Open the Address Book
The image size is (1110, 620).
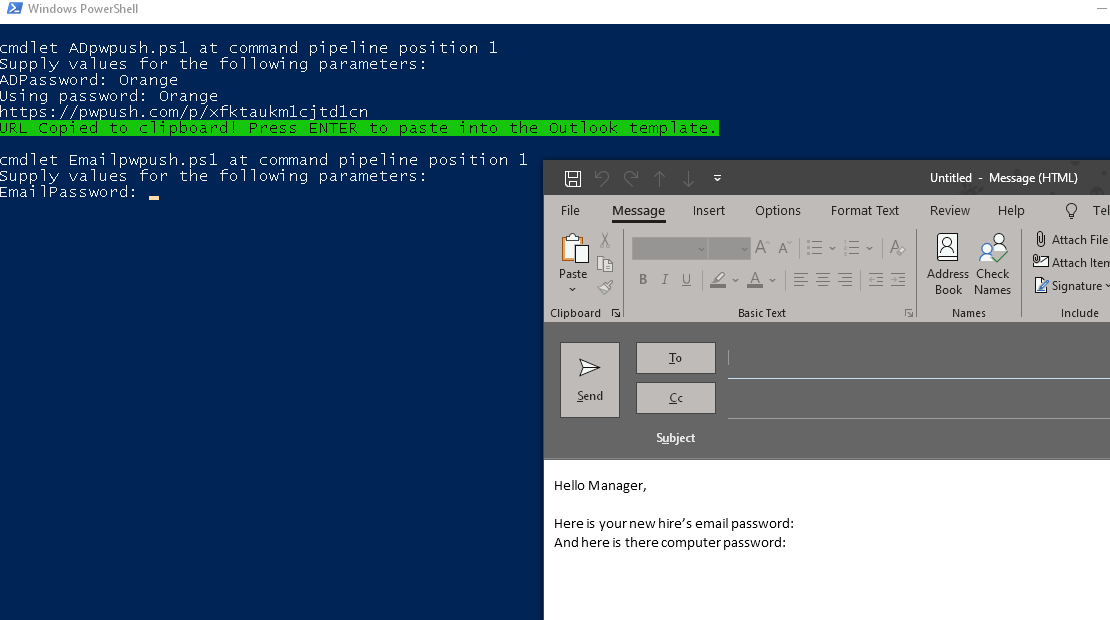coord(947,265)
